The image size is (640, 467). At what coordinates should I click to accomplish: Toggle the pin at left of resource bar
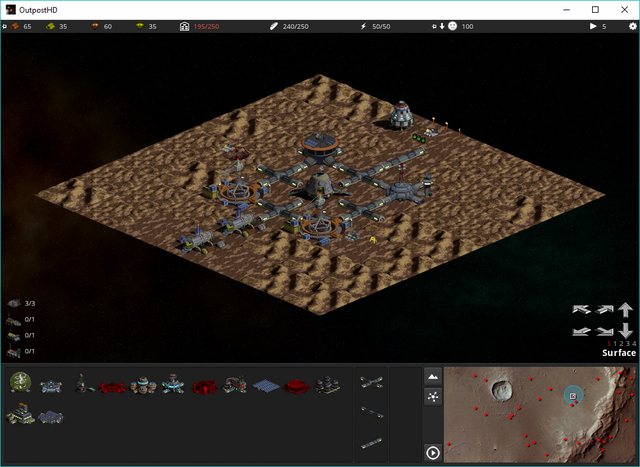coord(4,26)
